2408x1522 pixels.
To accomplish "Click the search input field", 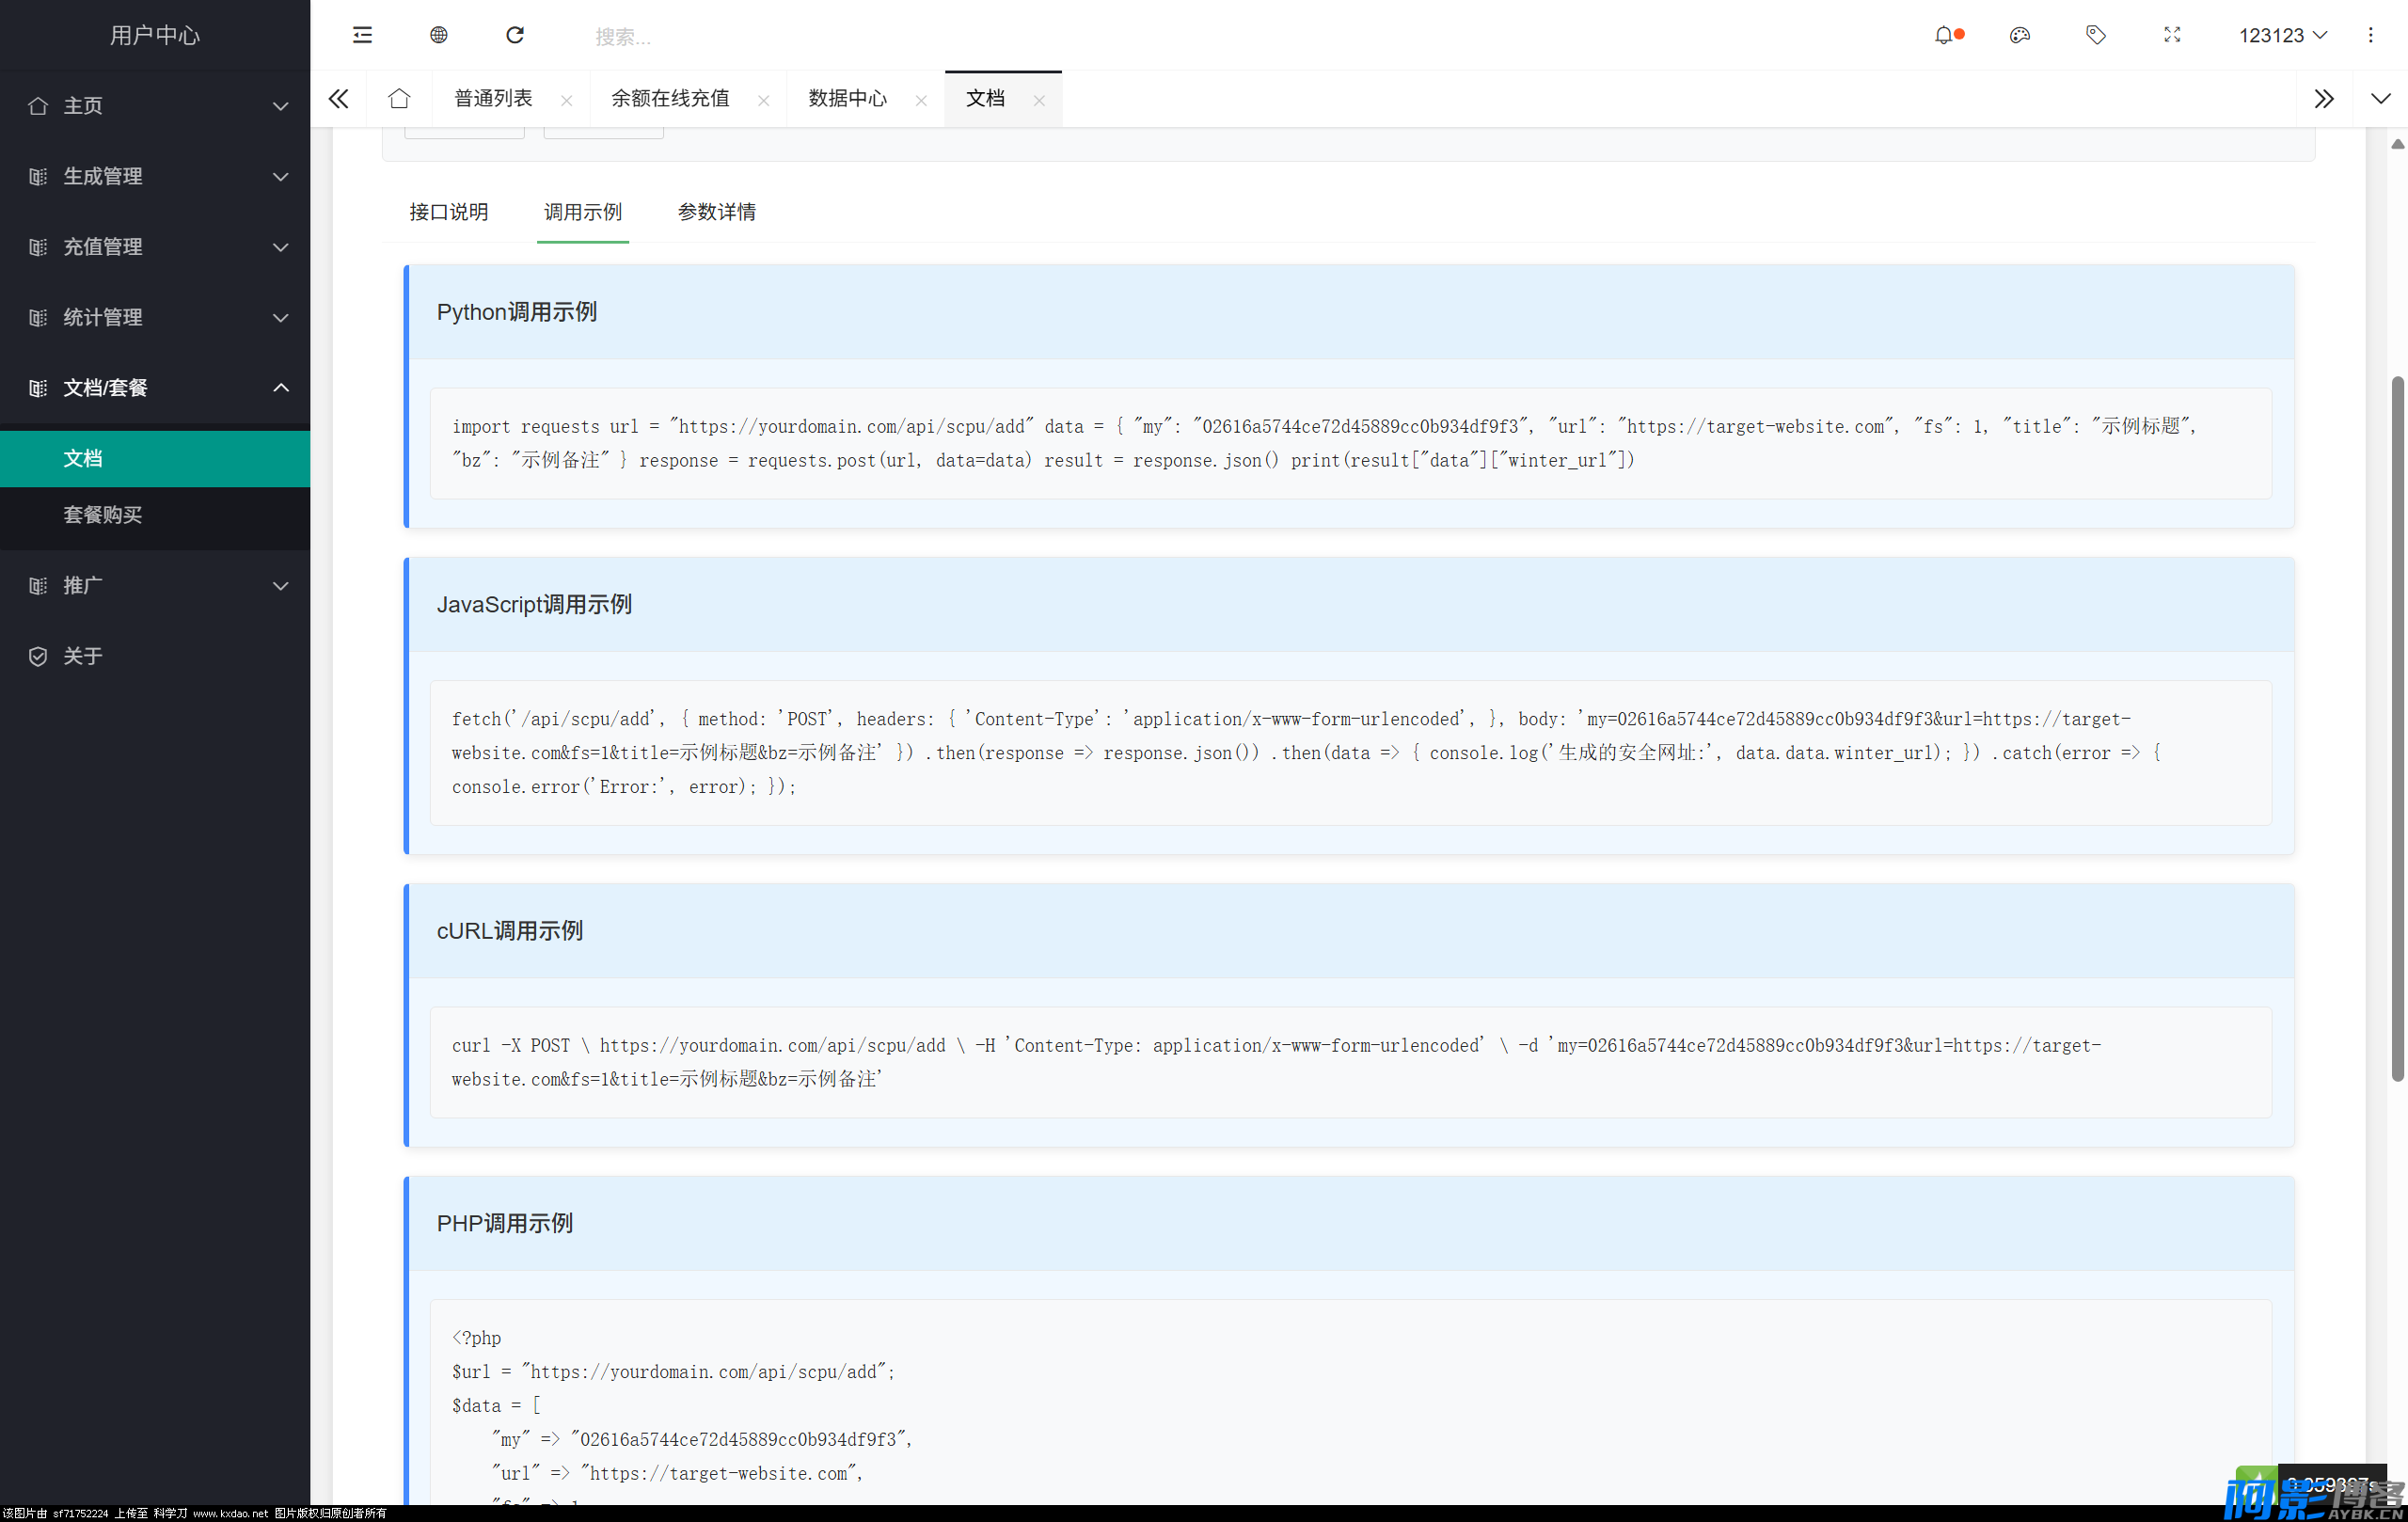I will point(700,36).
